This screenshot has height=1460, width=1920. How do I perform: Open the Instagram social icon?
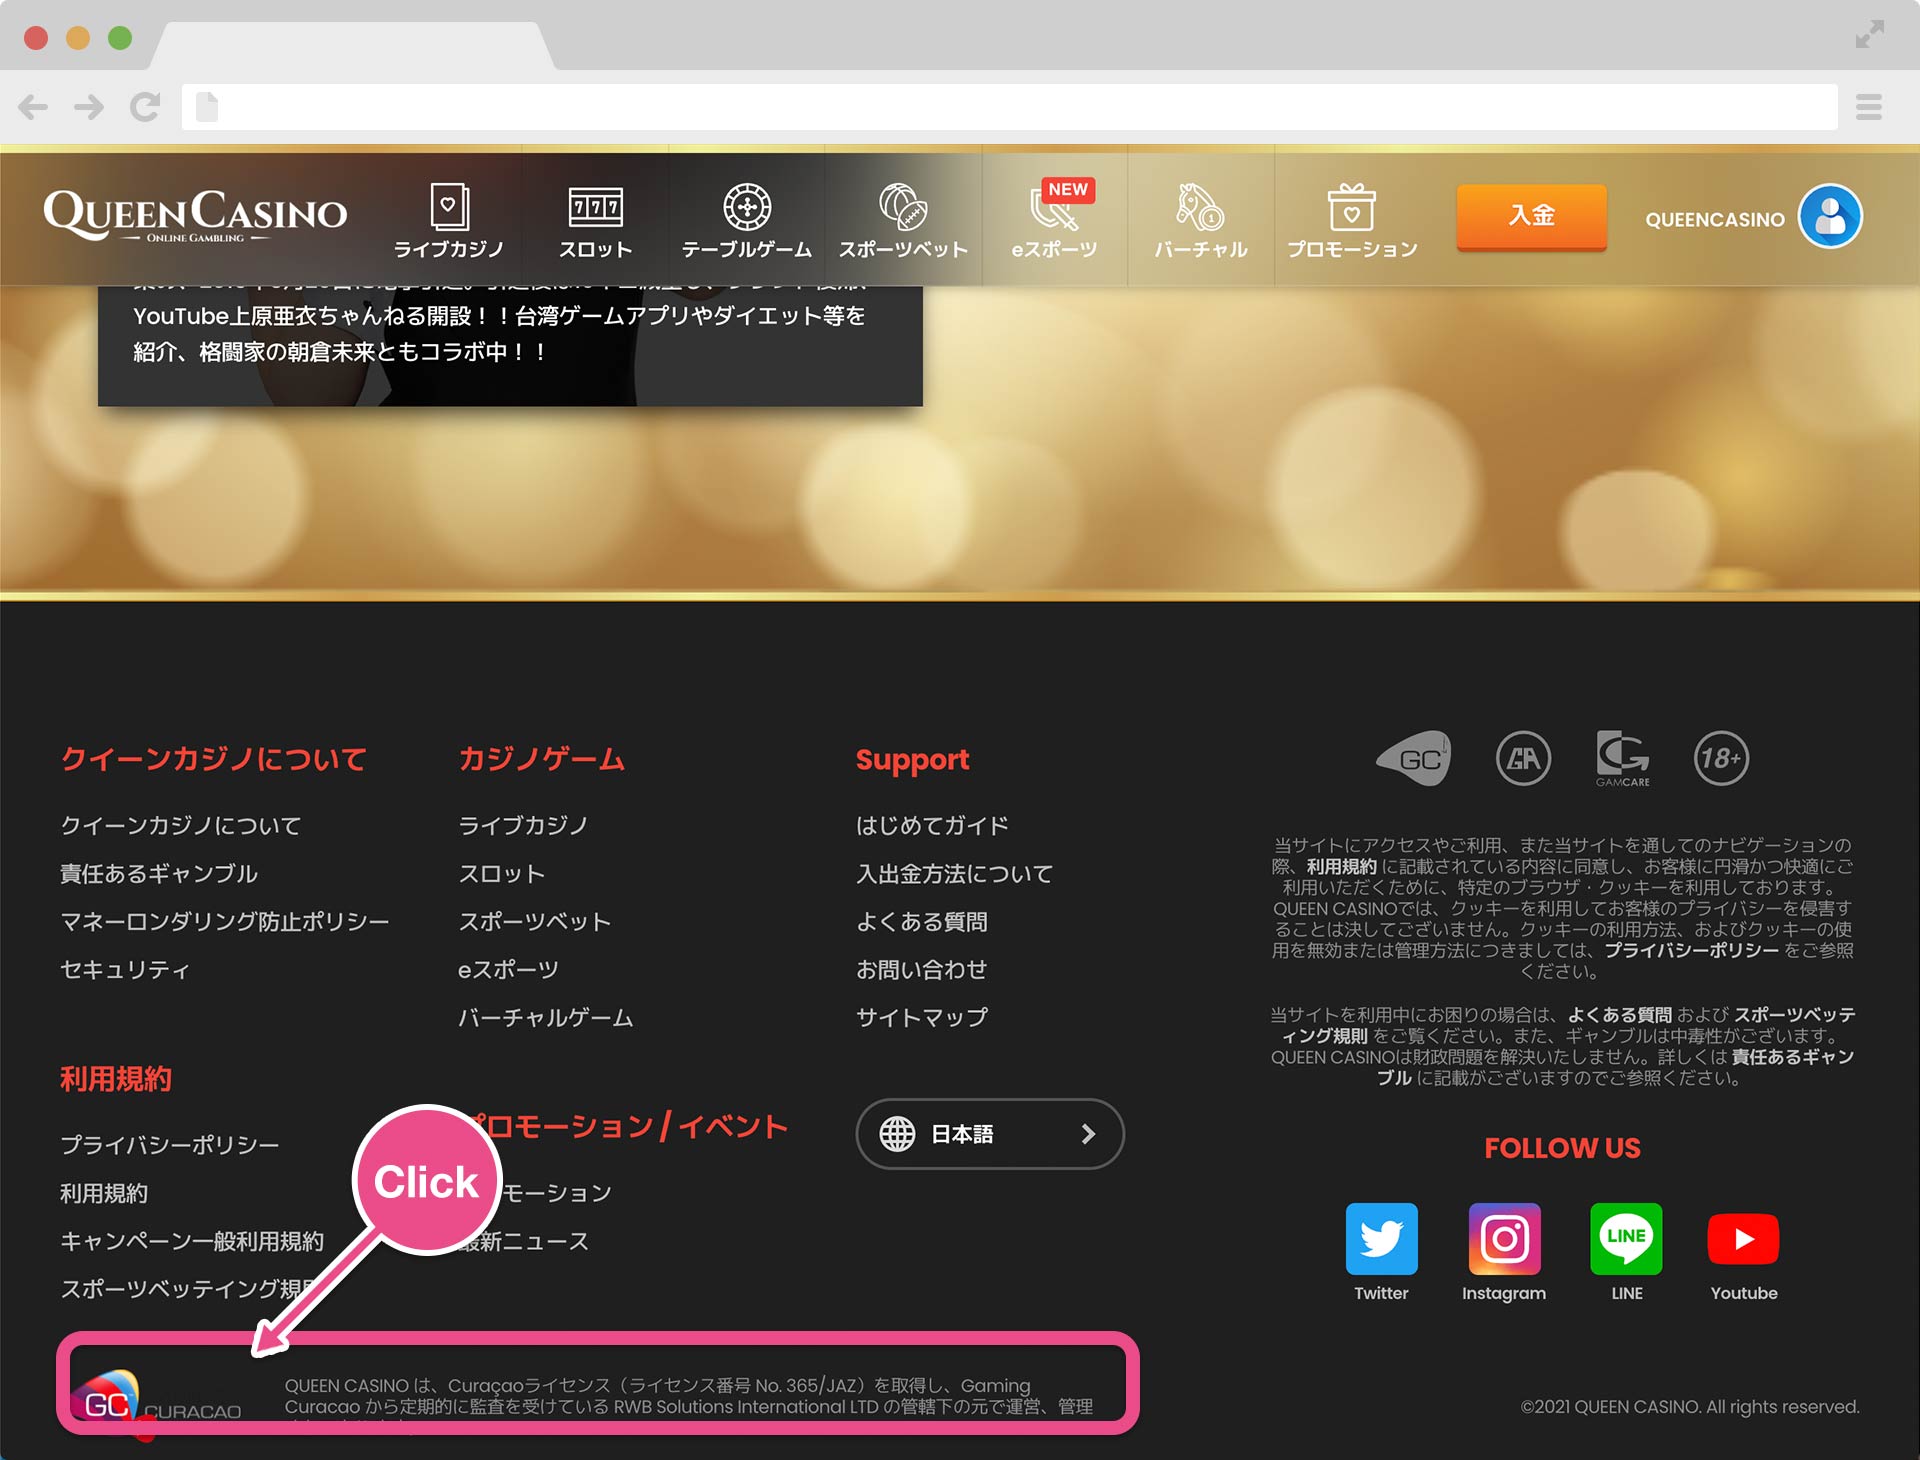pyautogui.click(x=1504, y=1238)
